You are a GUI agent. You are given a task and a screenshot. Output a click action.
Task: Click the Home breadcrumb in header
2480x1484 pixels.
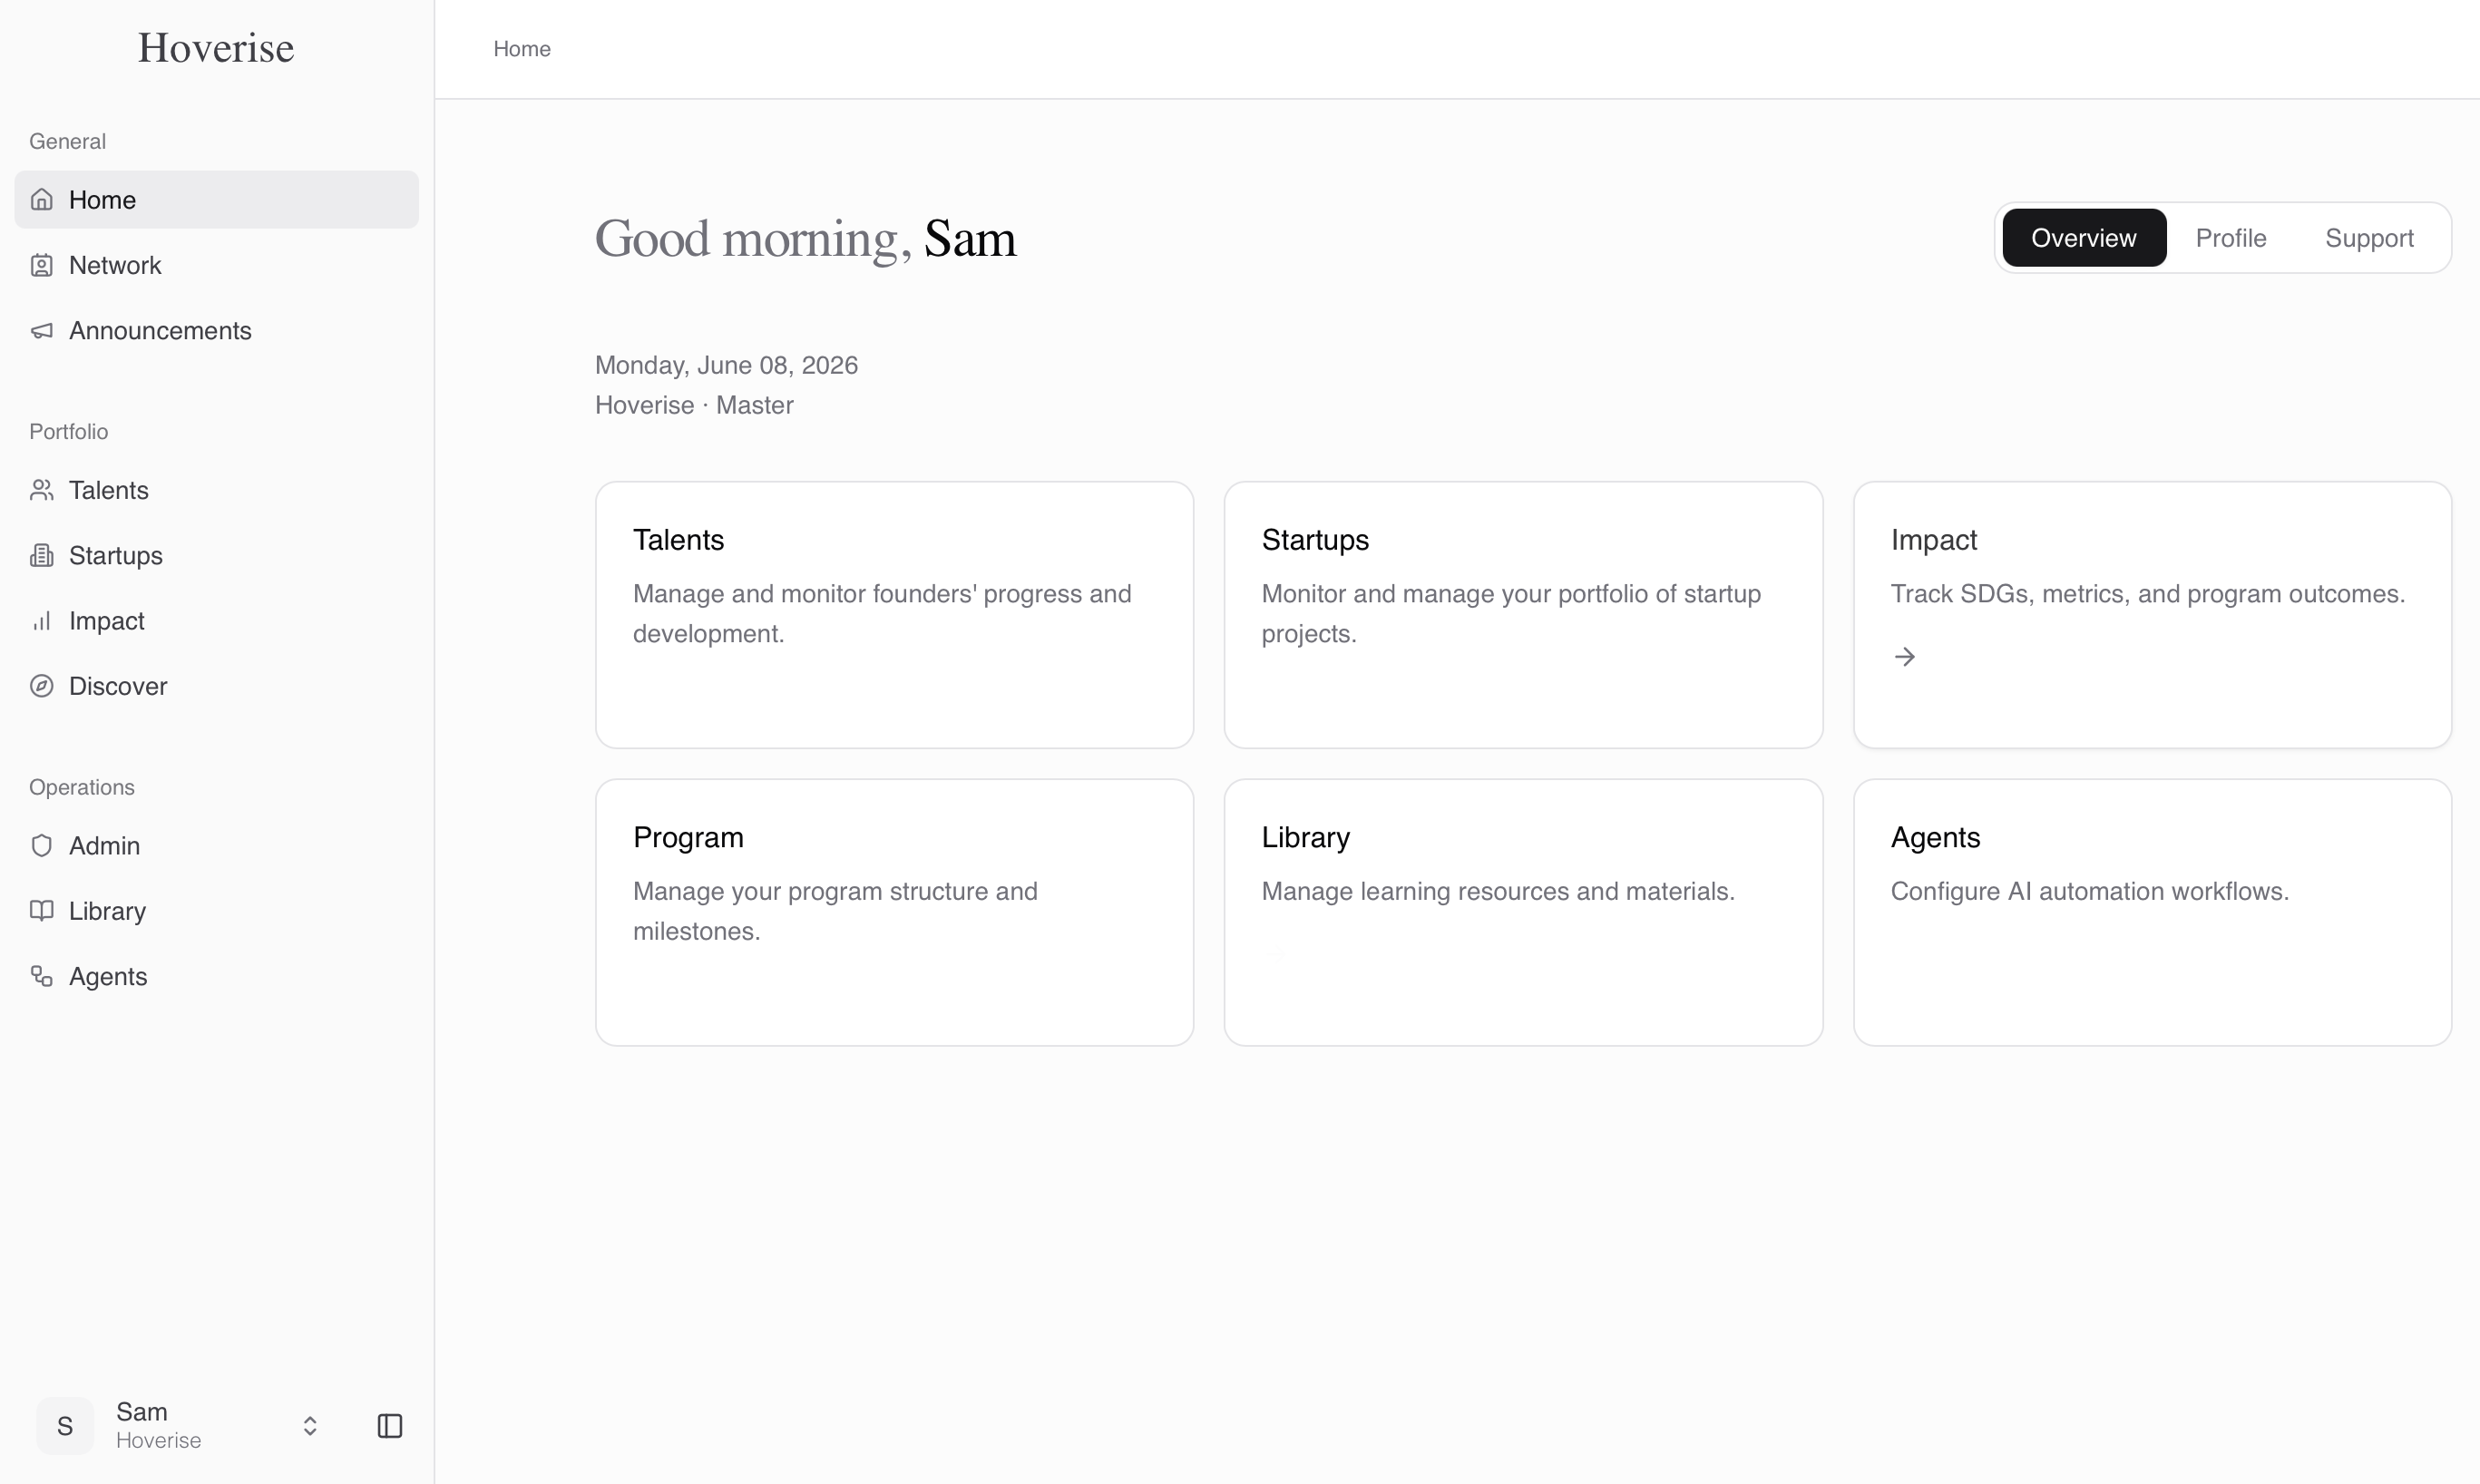coord(522,49)
